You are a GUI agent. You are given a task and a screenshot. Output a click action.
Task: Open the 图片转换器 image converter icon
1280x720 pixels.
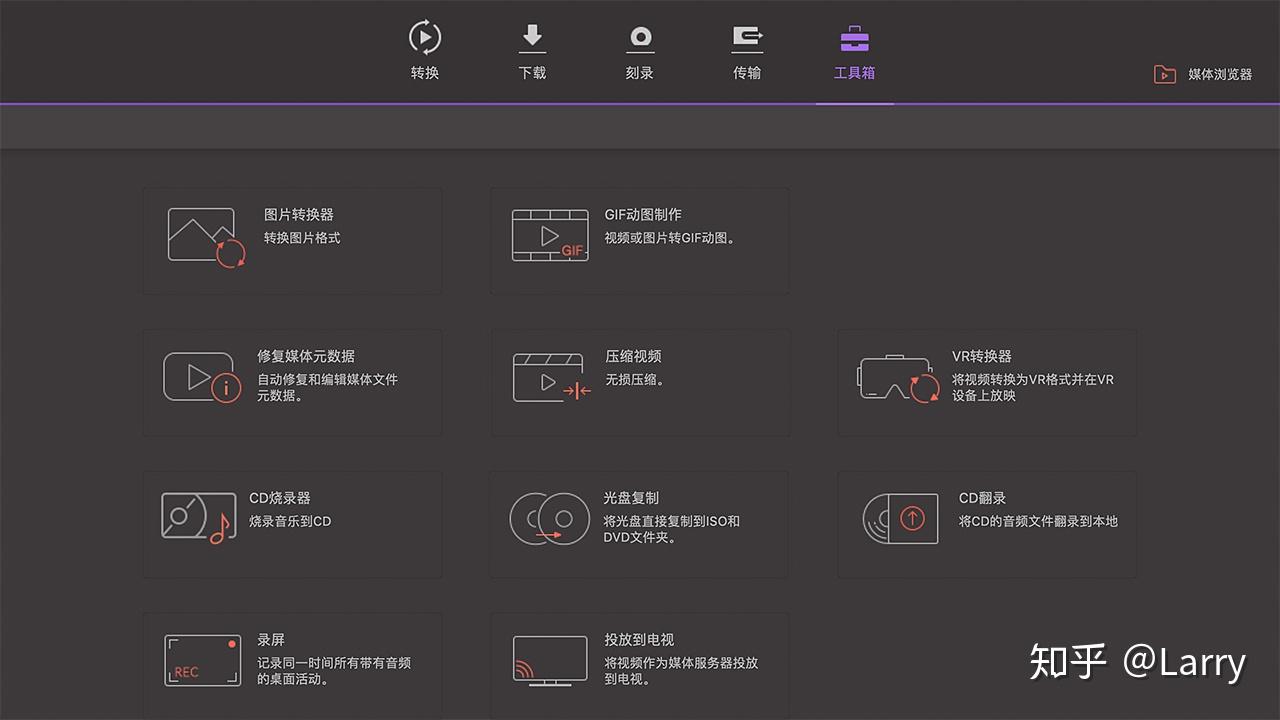(x=206, y=238)
